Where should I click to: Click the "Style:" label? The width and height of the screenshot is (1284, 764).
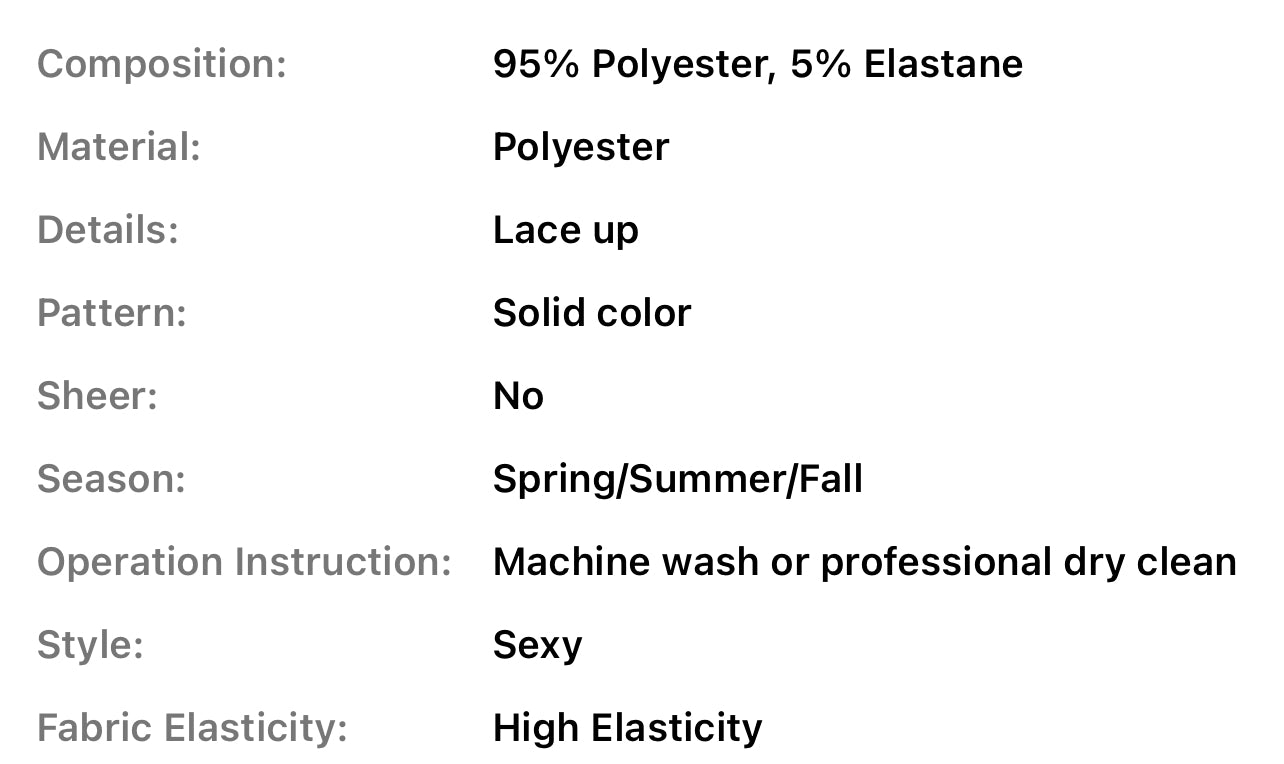click(91, 646)
